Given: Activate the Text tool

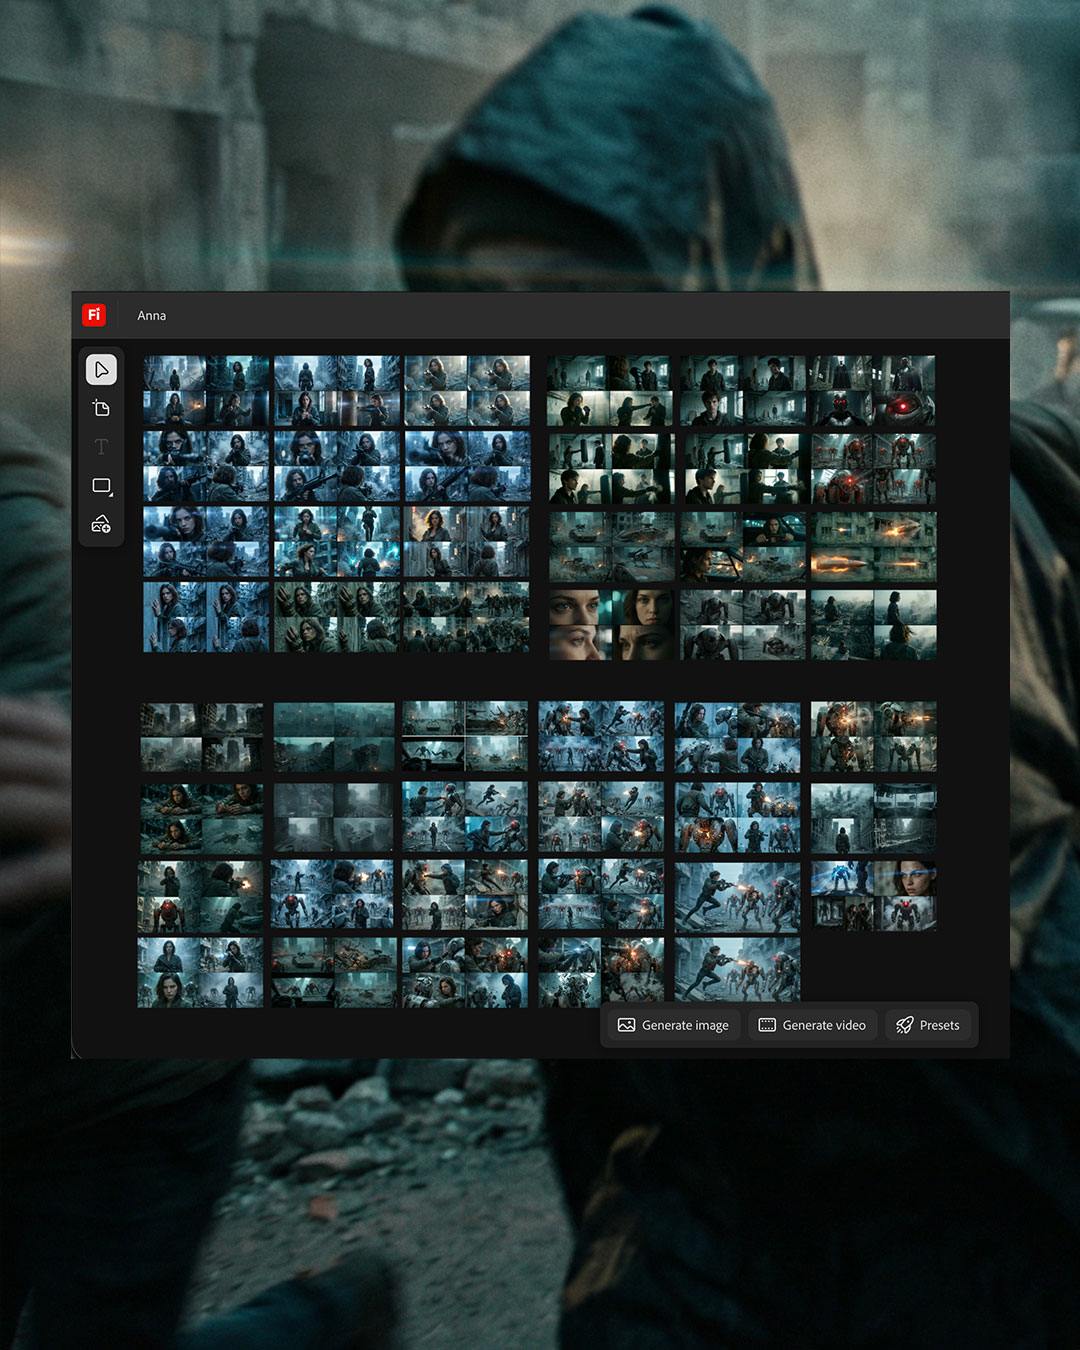Looking at the screenshot, I should click(101, 446).
